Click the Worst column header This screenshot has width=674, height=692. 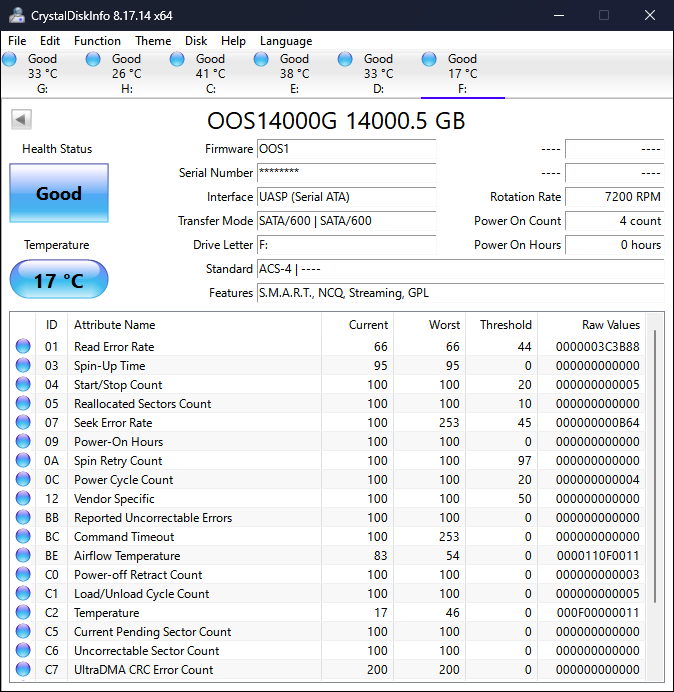click(x=429, y=325)
